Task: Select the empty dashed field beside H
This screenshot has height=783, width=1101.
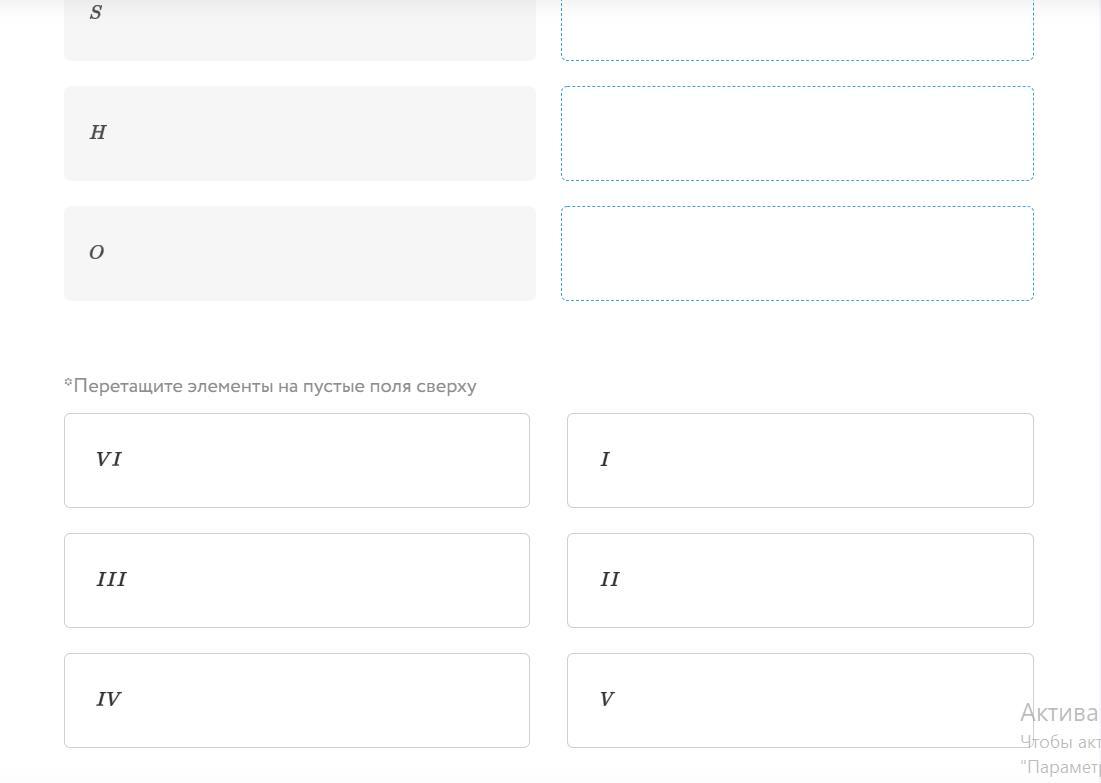Action: pyautogui.click(x=797, y=133)
